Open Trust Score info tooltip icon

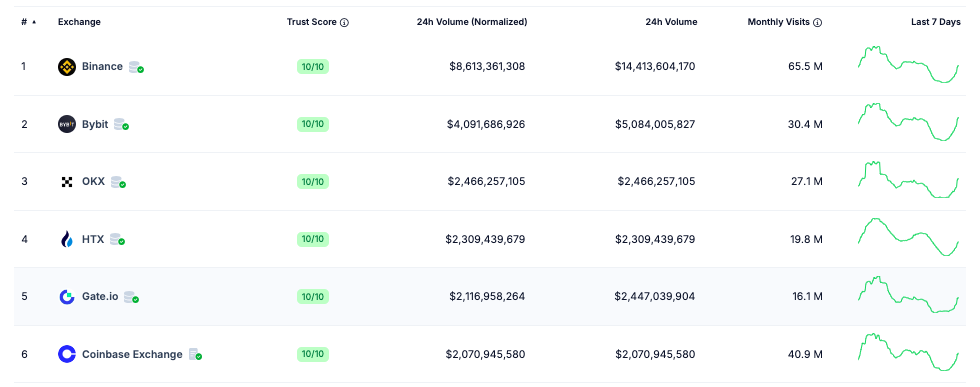pos(344,23)
